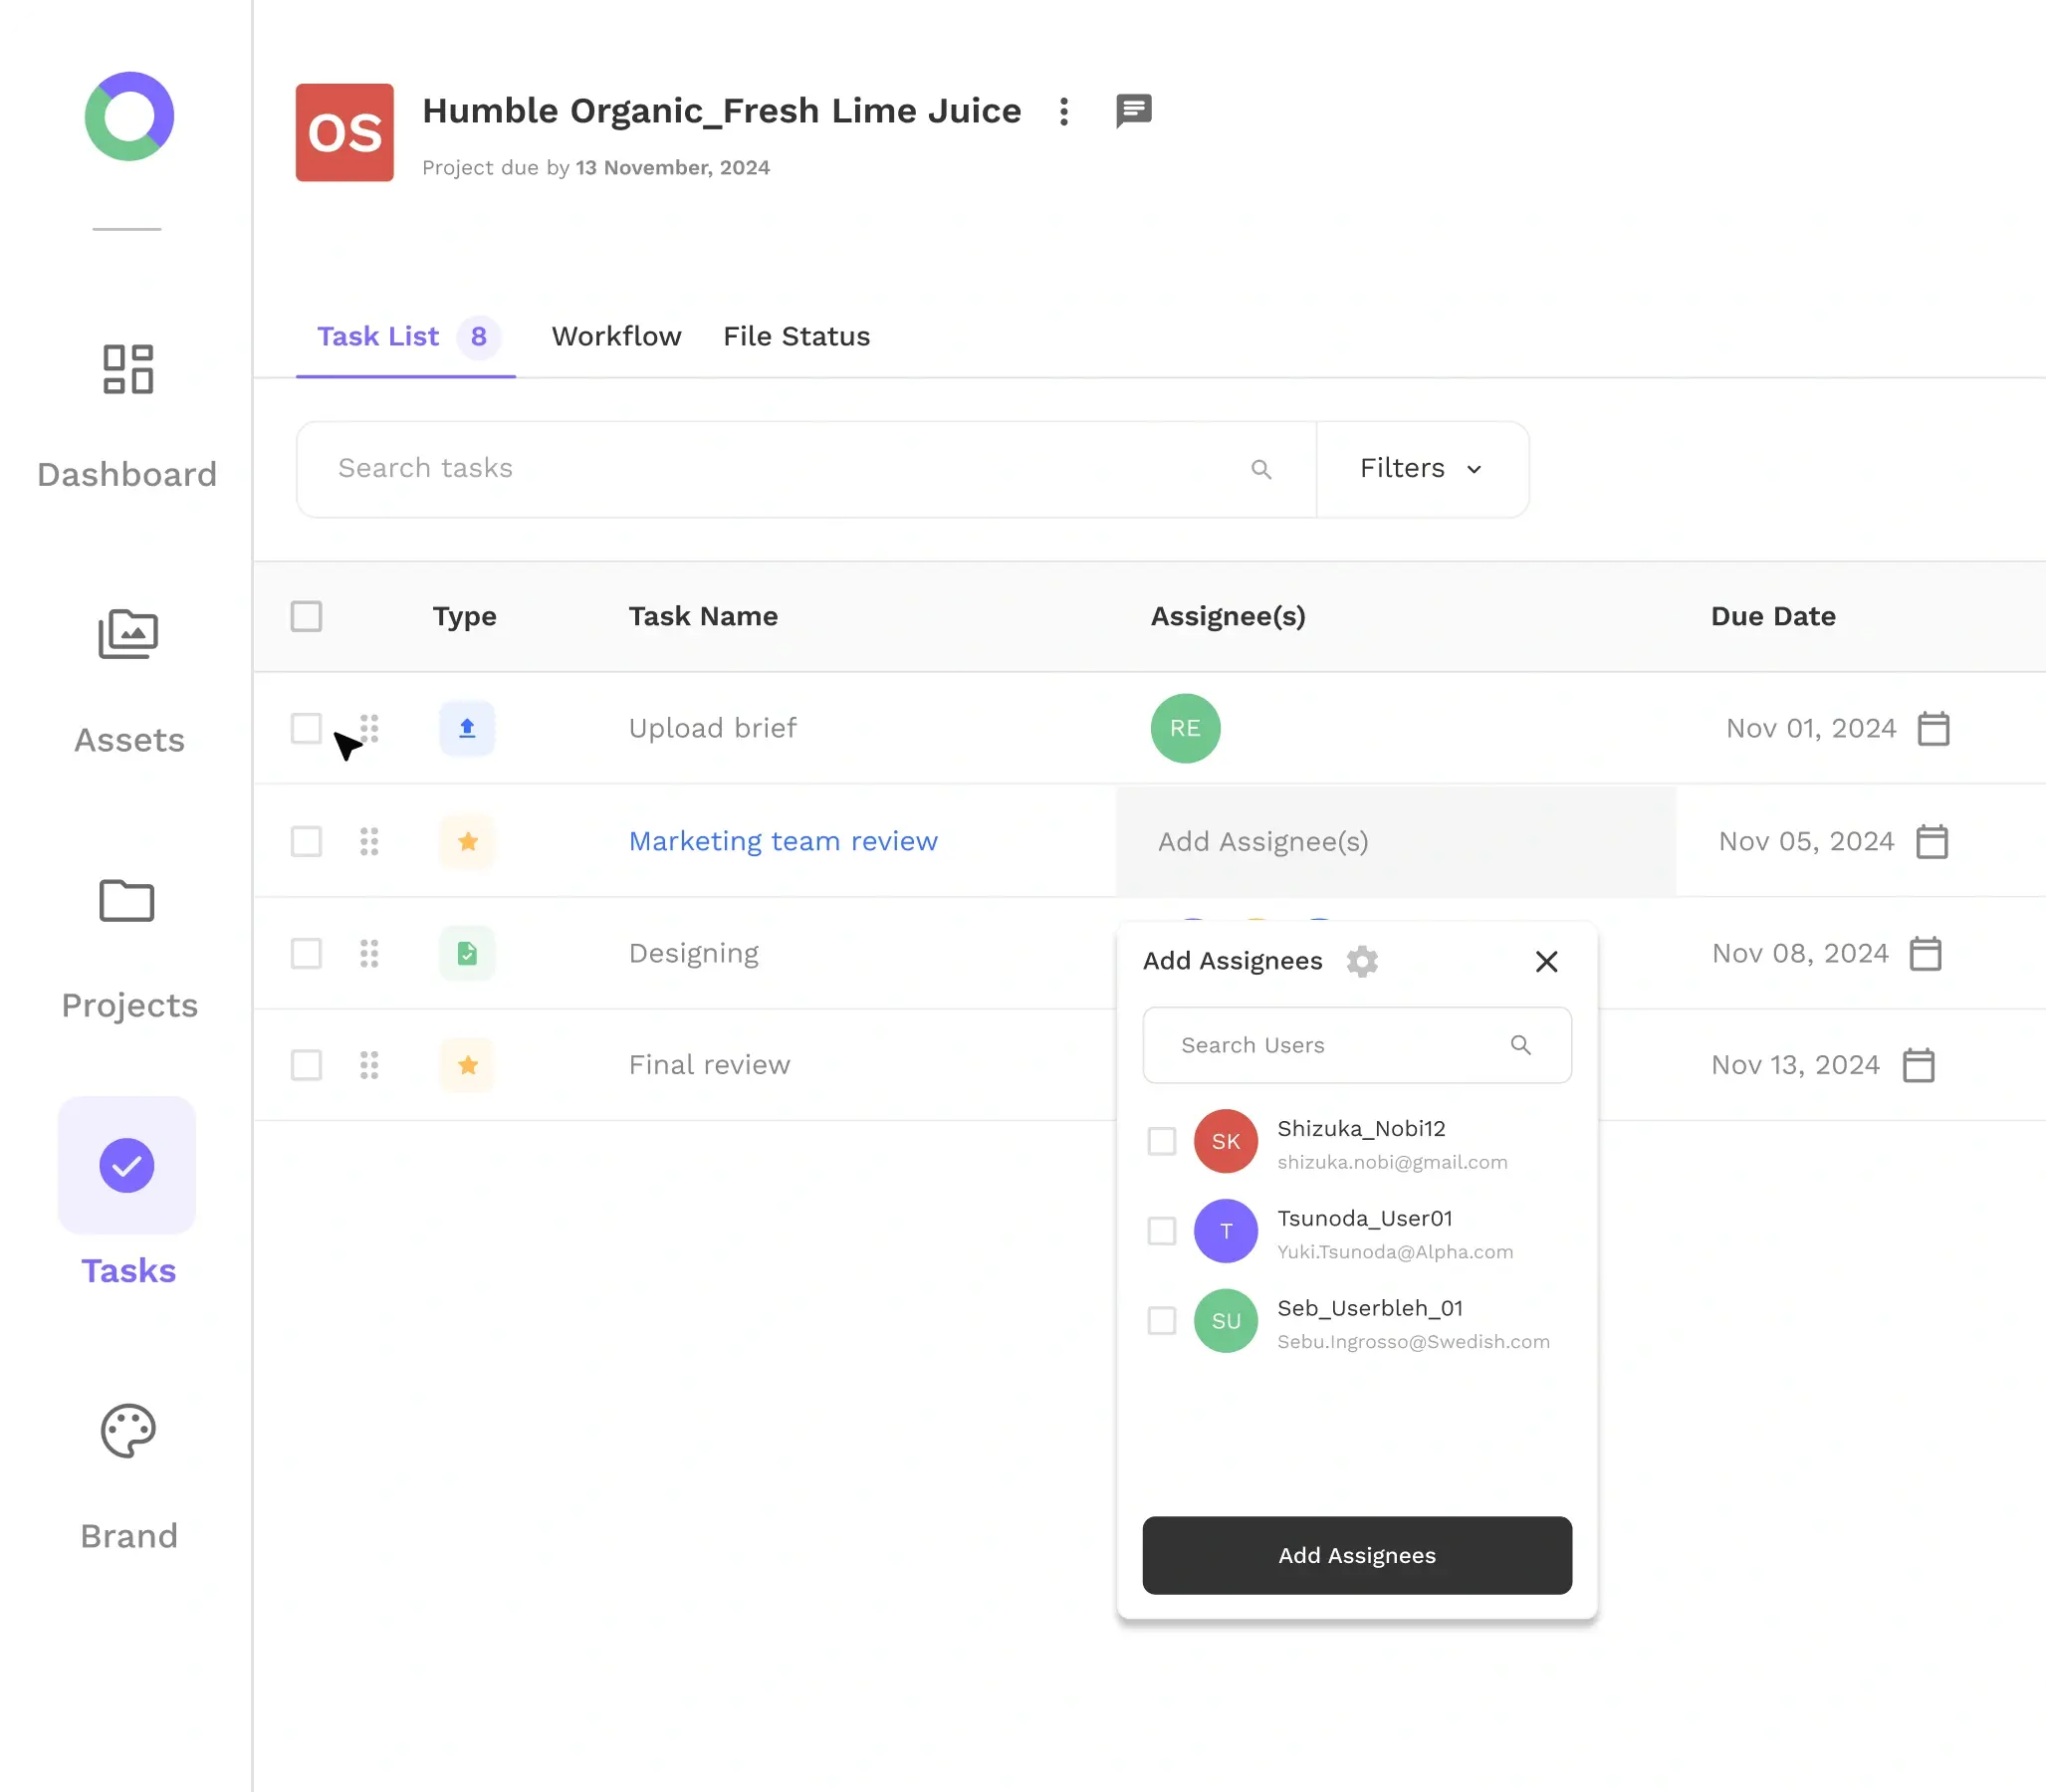This screenshot has width=2046, height=1792.
Task: Open the Marketing team review link
Action: point(783,841)
